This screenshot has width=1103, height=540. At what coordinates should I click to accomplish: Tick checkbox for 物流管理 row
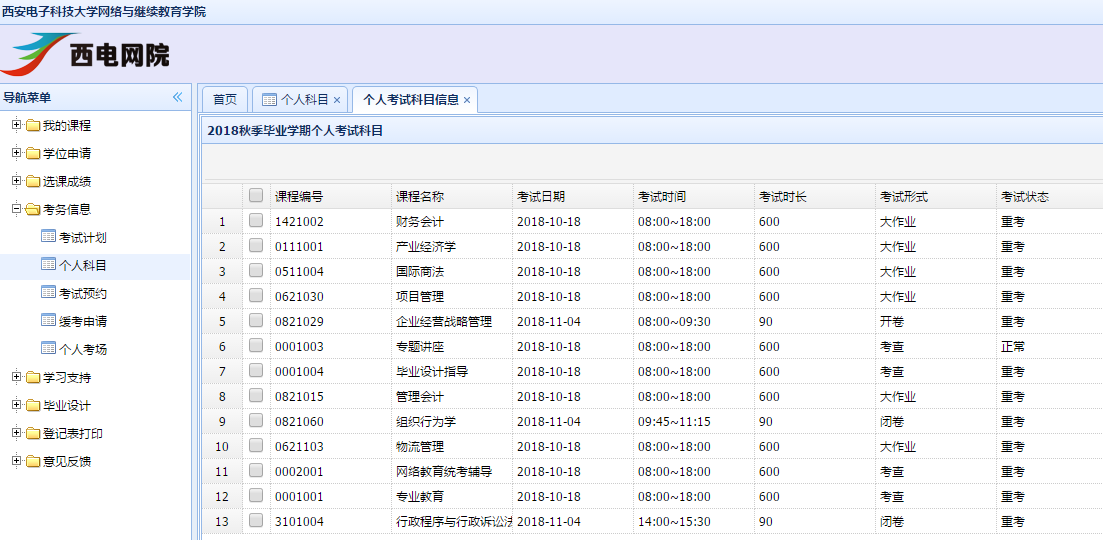pyautogui.click(x=256, y=446)
